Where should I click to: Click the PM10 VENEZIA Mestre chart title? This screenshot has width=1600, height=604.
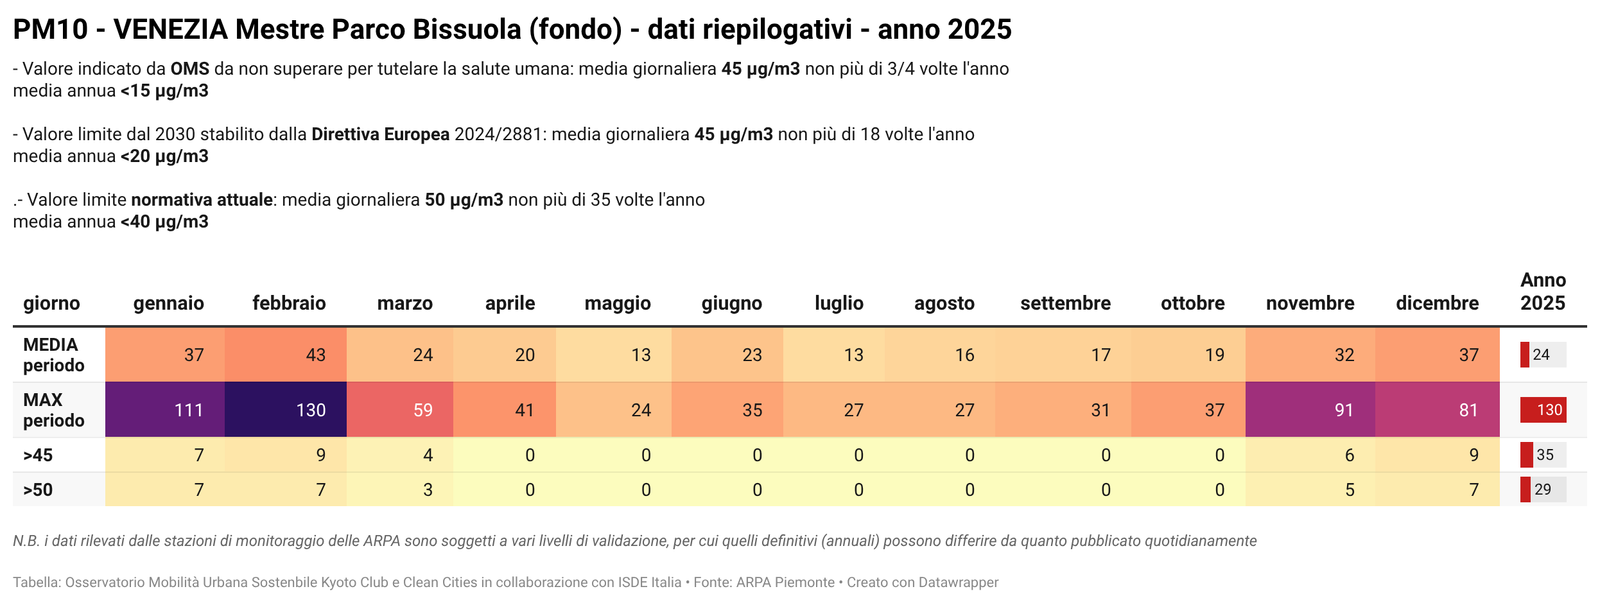click(512, 30)
